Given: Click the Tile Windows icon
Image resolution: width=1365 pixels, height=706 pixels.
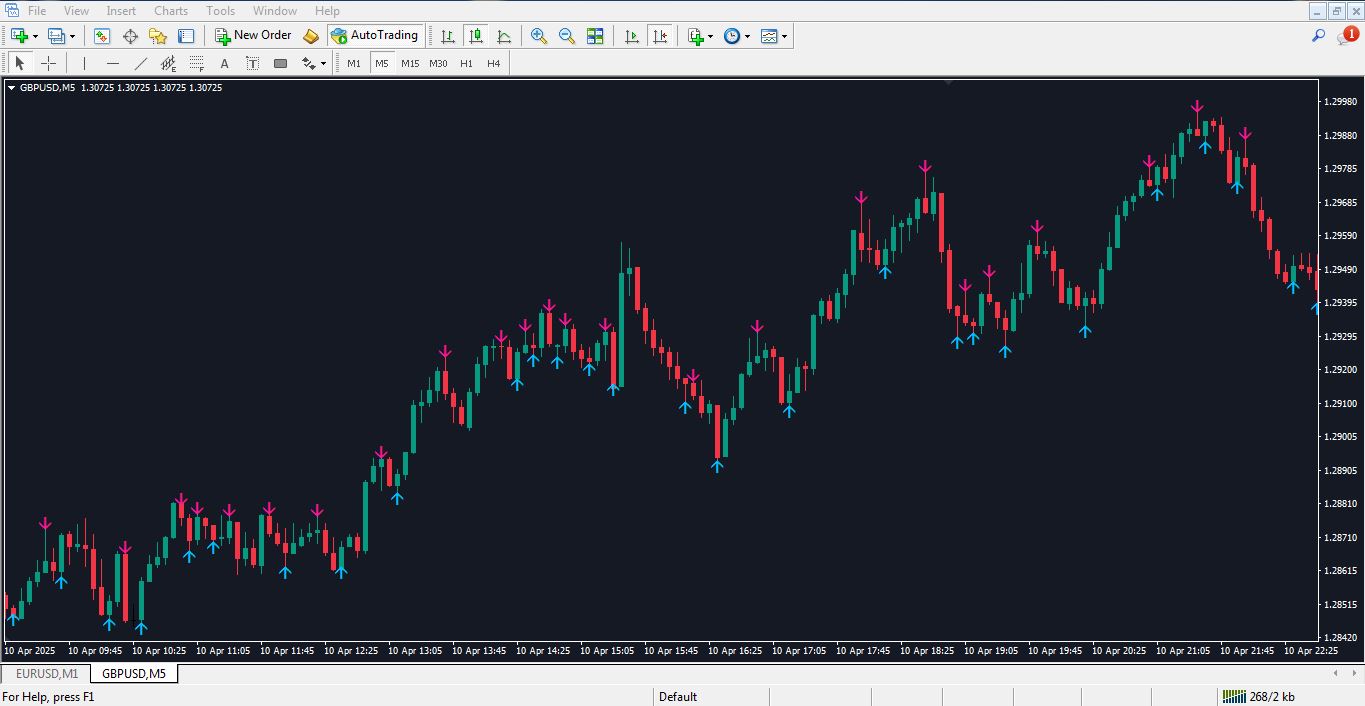Looking at the screenshot, I should click(x=595, y=36).
